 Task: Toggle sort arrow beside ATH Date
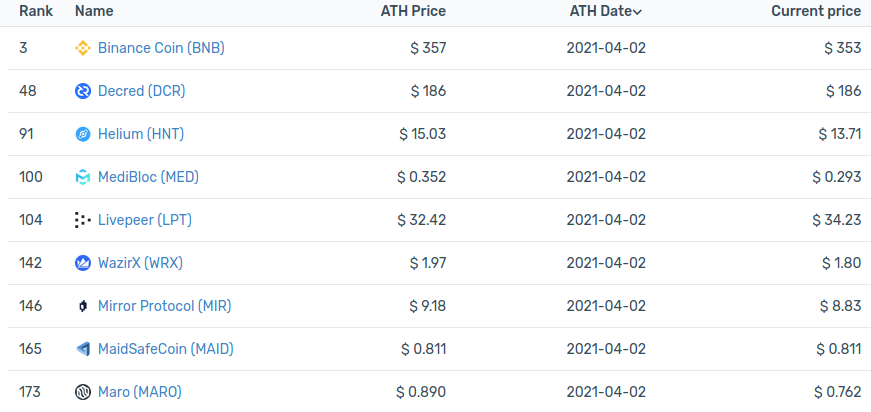click(x=637, y=12)
